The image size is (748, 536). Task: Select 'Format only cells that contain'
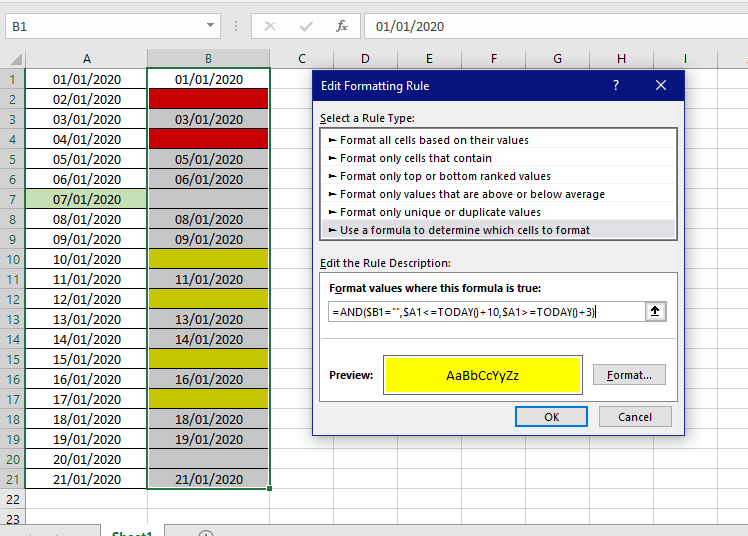click(499, 158)
